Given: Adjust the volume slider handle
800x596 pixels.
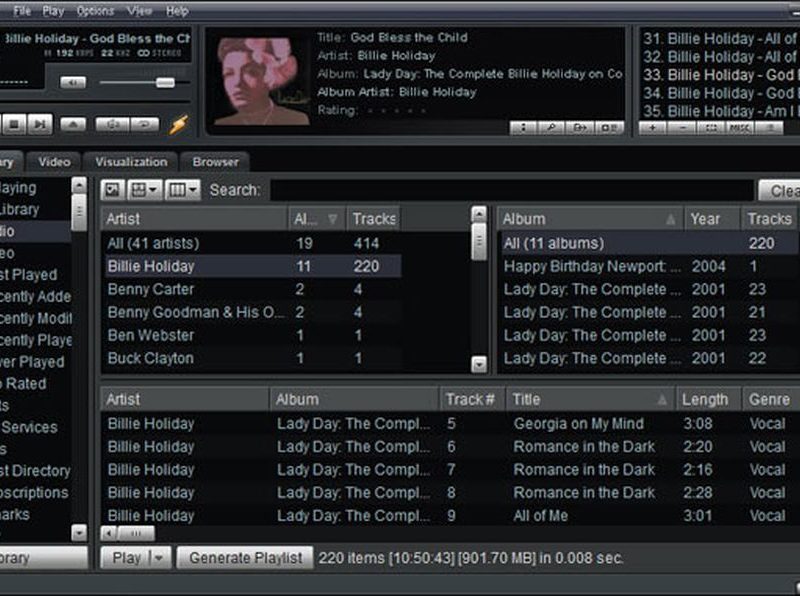Looking at the screenshot, I should 165,83.
